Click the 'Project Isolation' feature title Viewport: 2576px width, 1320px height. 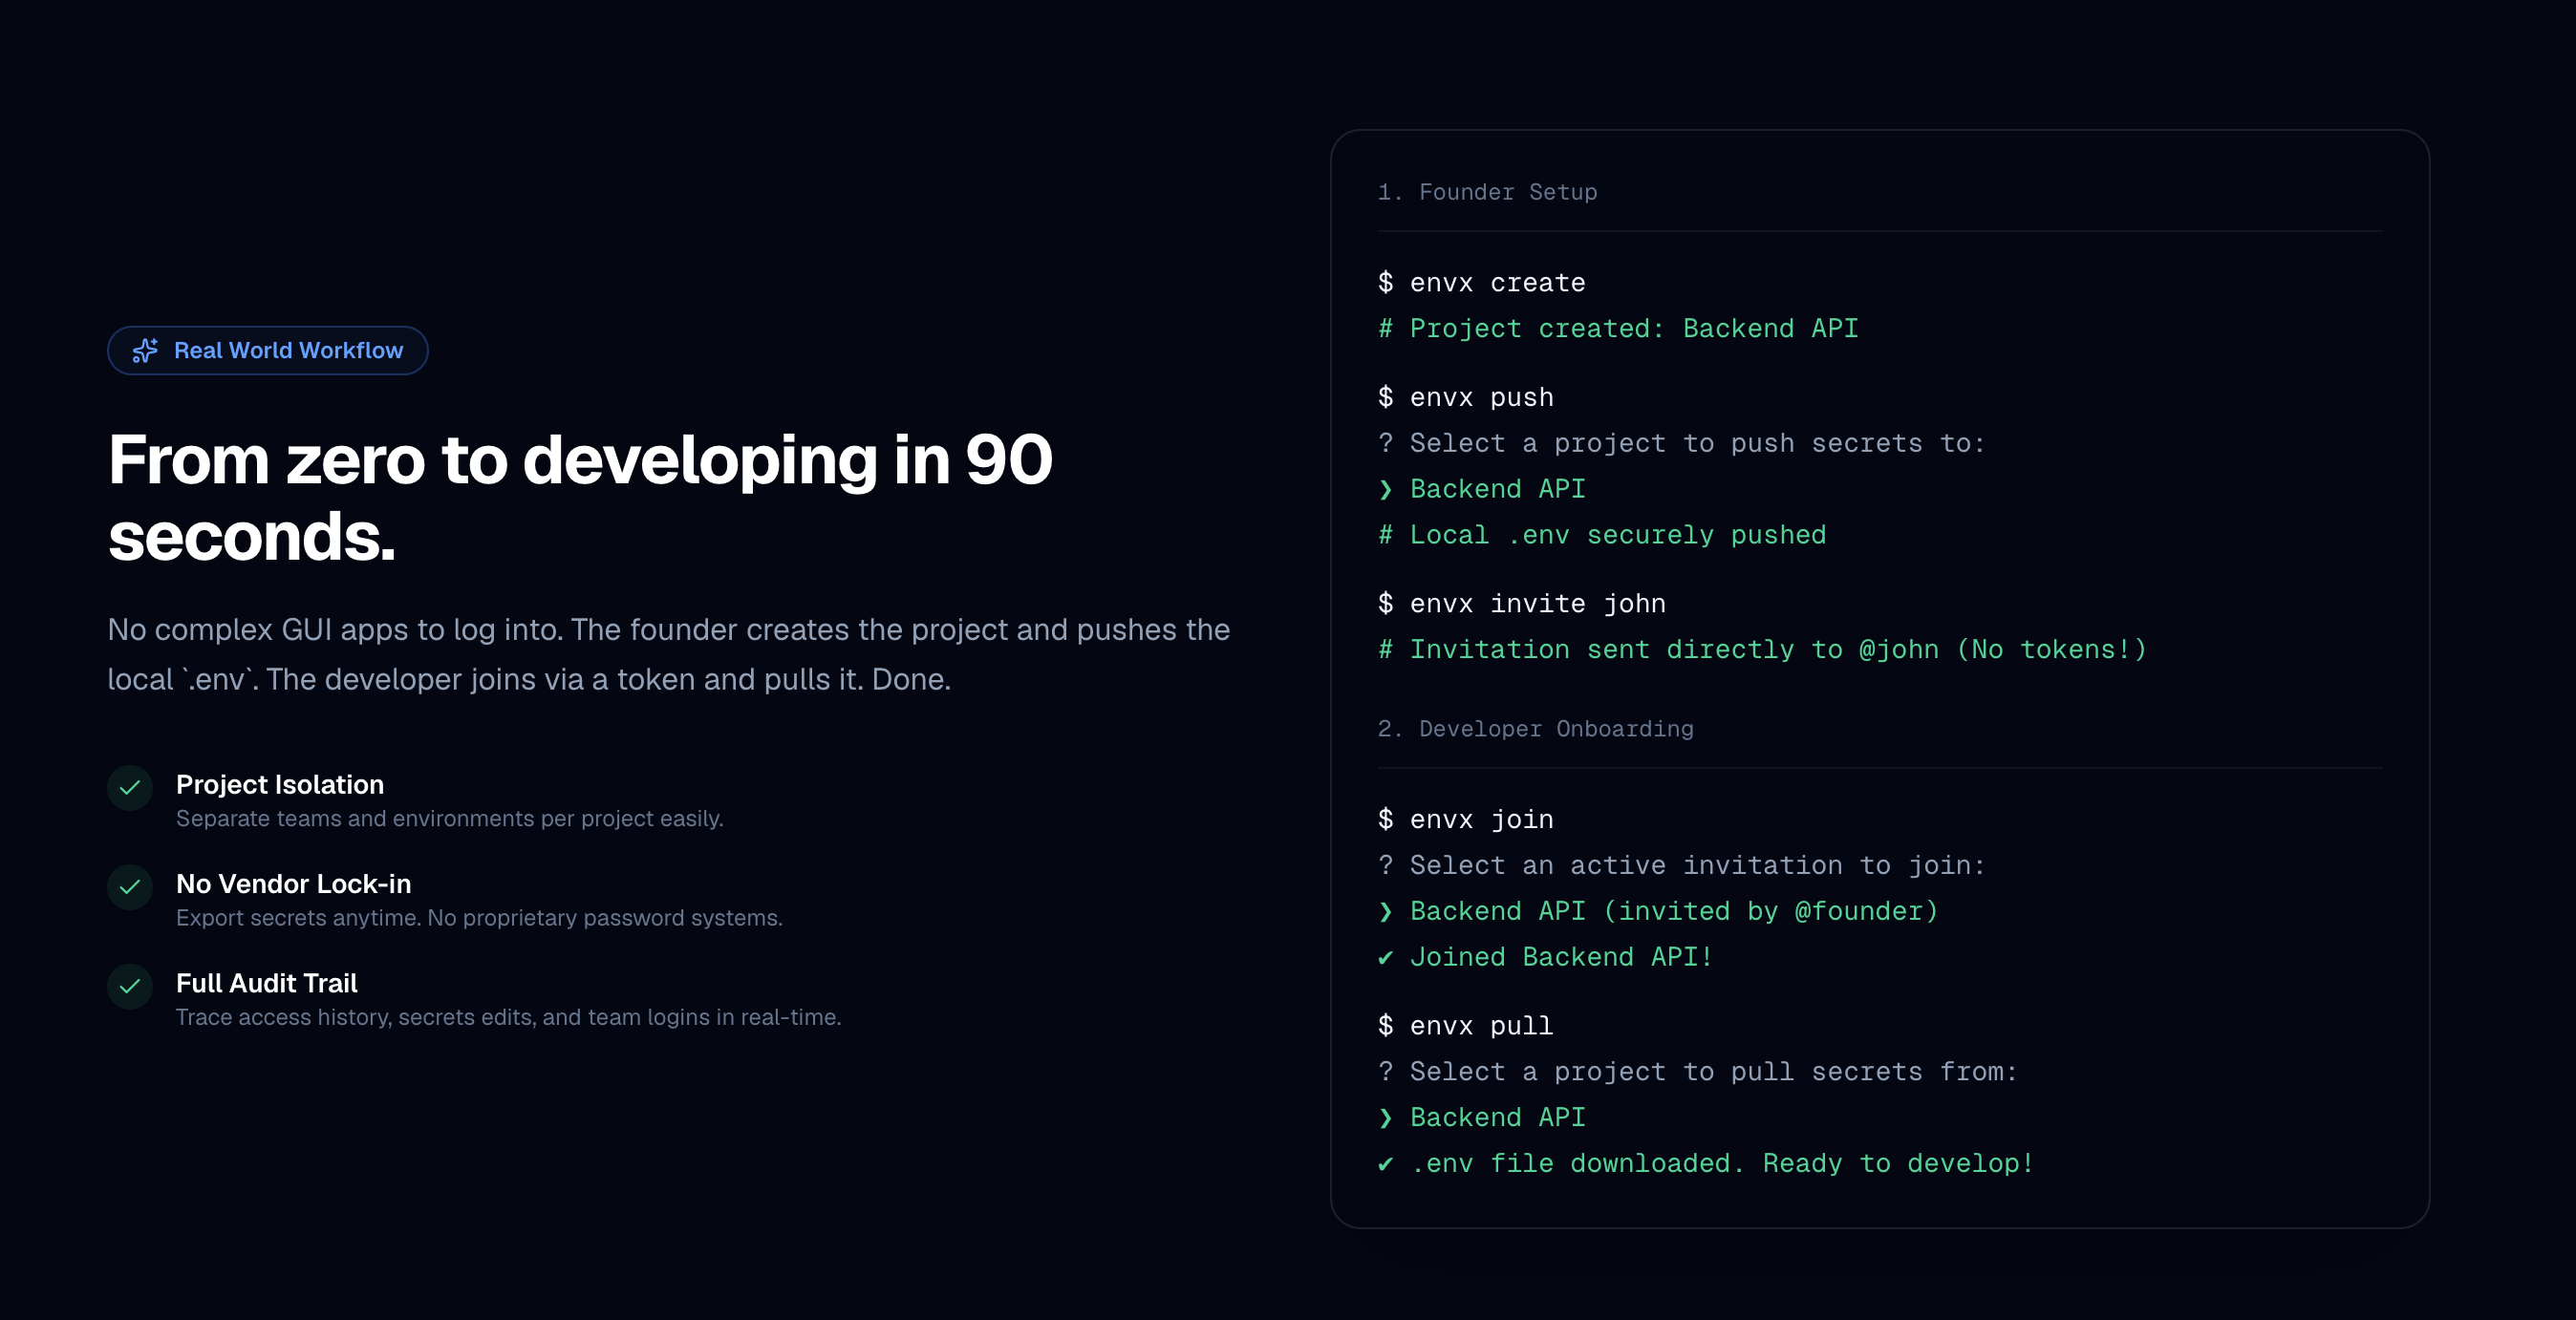point(280,785)
